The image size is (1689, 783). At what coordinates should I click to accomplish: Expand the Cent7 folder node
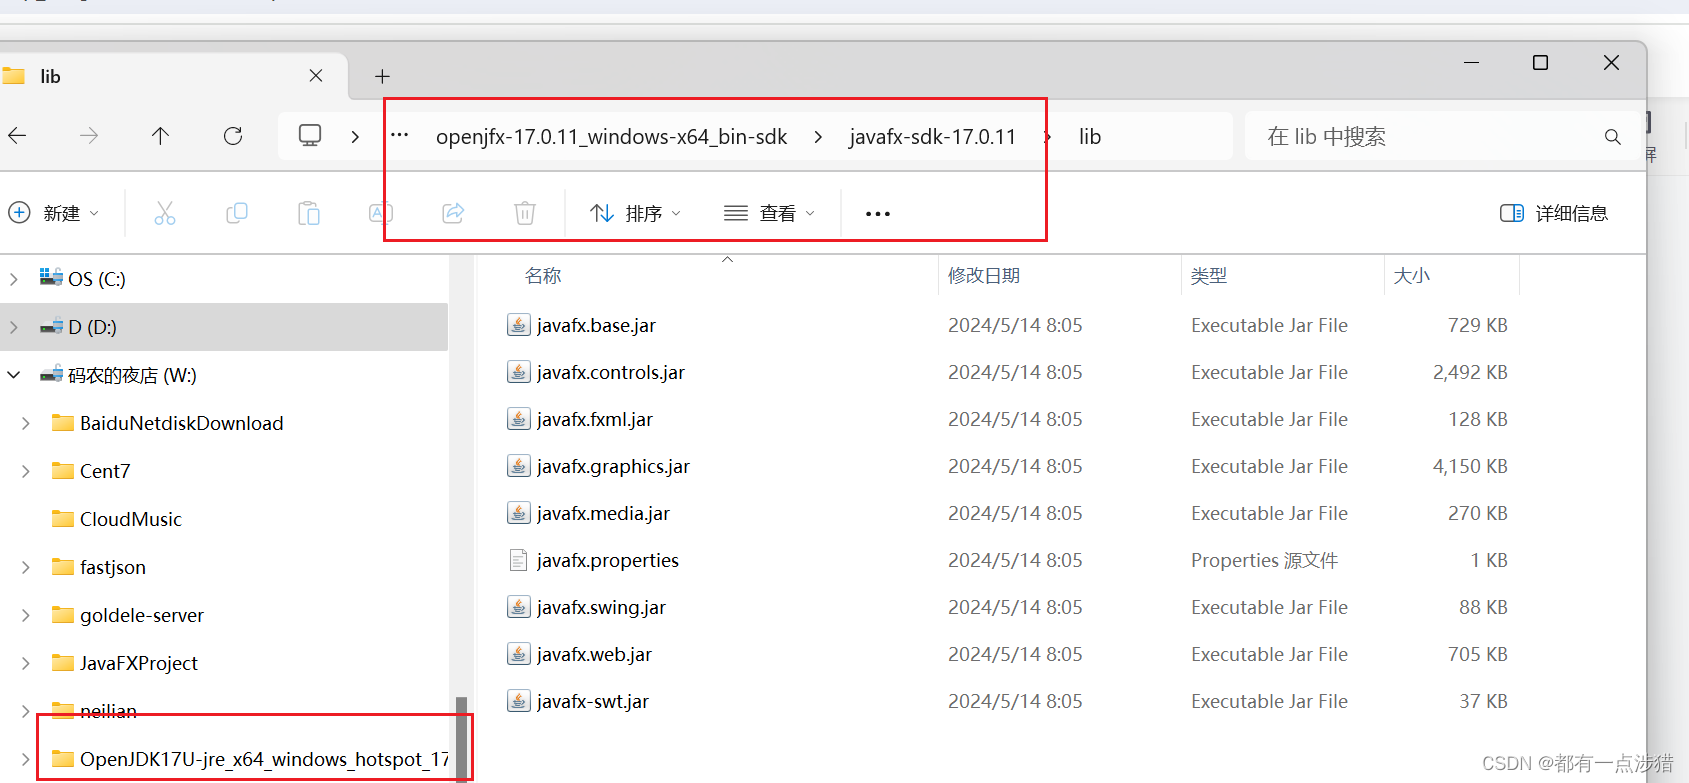26,471
